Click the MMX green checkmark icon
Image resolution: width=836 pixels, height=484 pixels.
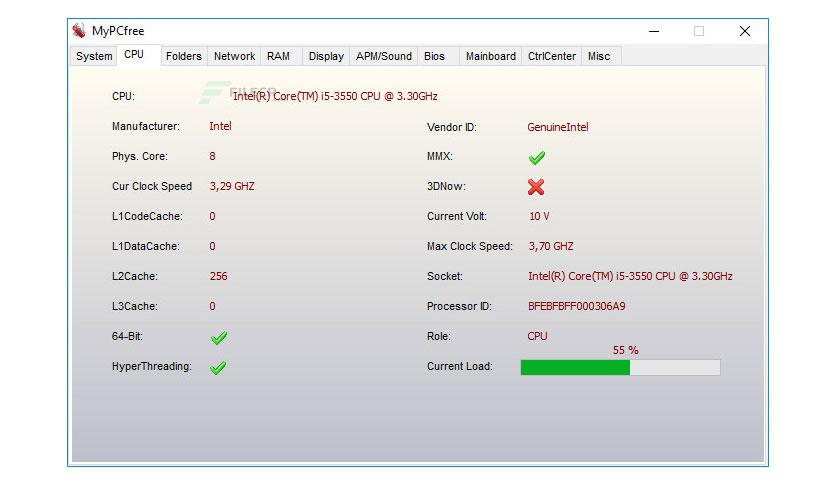(x=536, y=157)
